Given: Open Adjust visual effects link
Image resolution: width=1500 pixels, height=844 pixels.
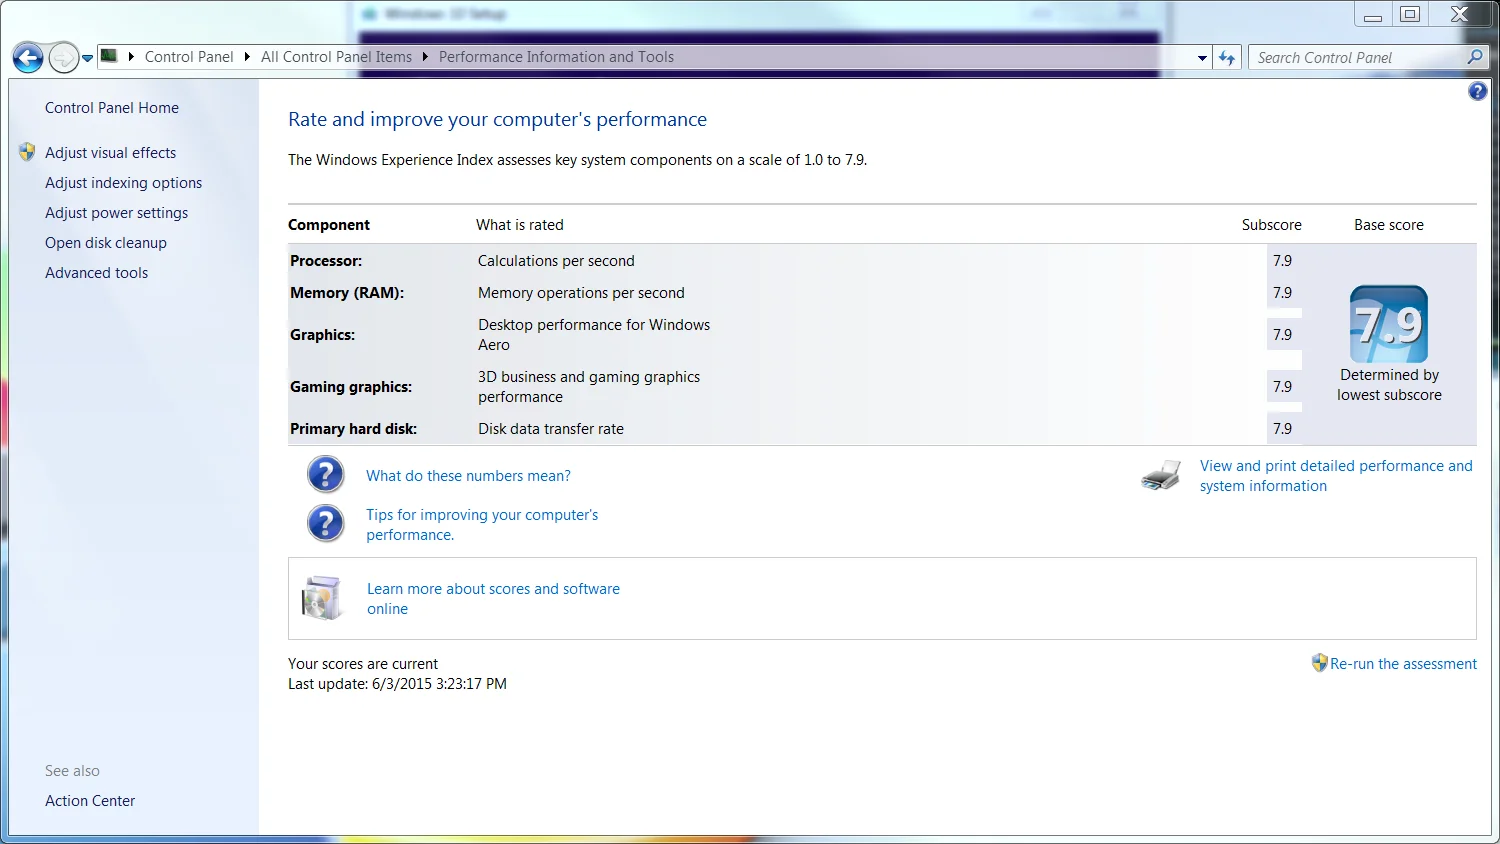Looking at the screenshot, I should click(x=110, y=153).
